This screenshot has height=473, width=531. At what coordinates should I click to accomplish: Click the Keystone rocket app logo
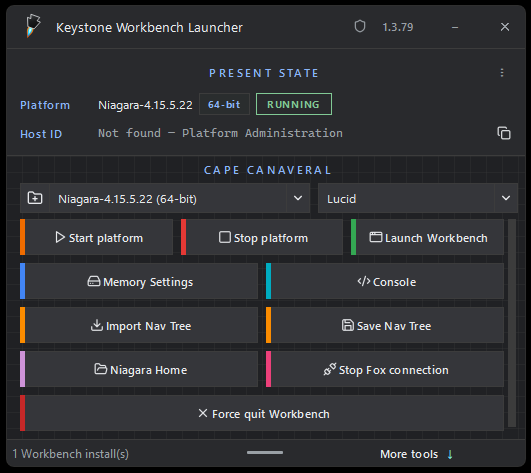coord(33,26)
